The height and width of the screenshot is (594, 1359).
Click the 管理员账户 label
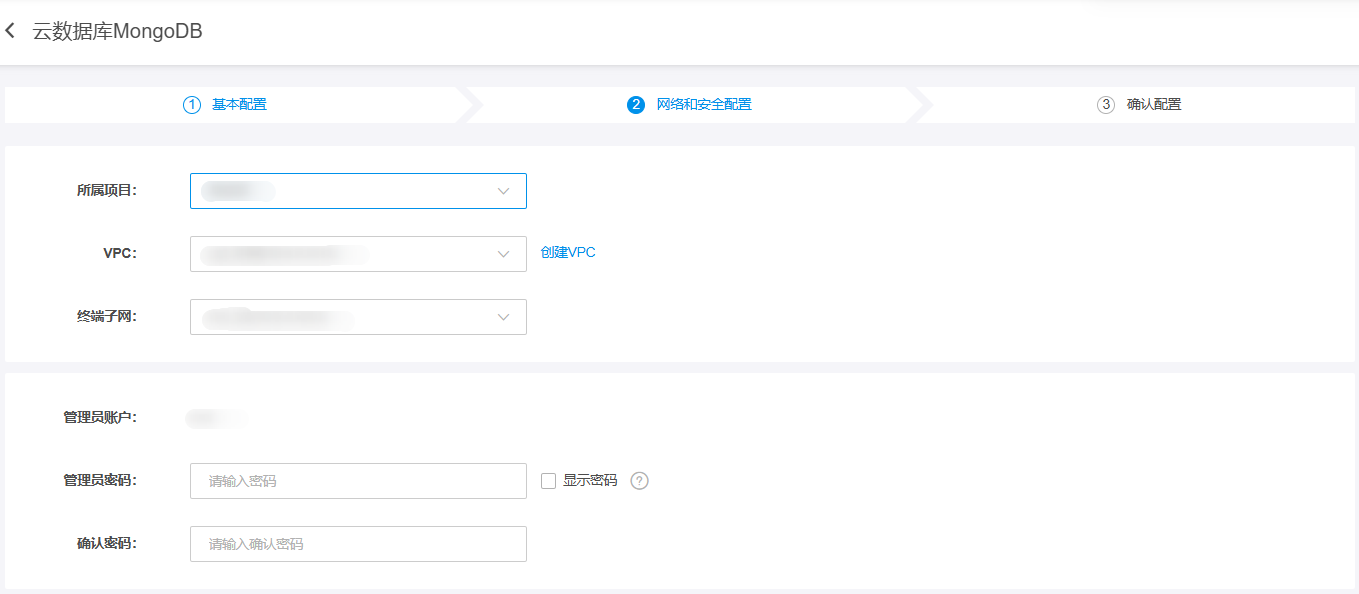100,418
